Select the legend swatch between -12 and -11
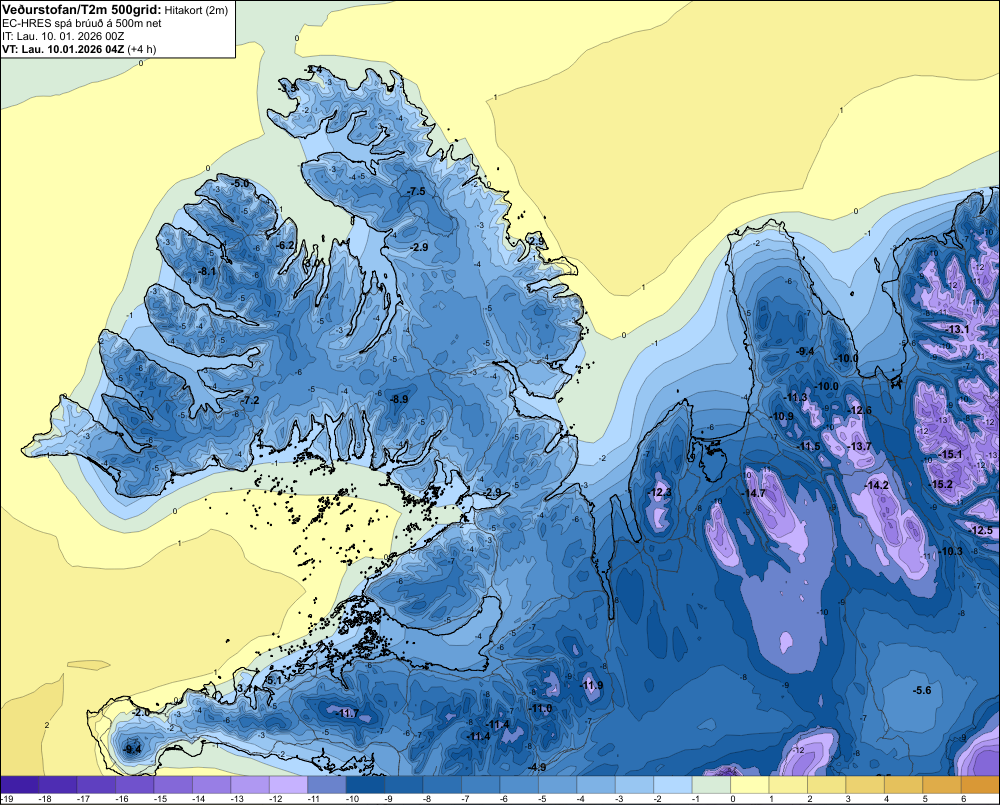 click(x=288, y=785)
